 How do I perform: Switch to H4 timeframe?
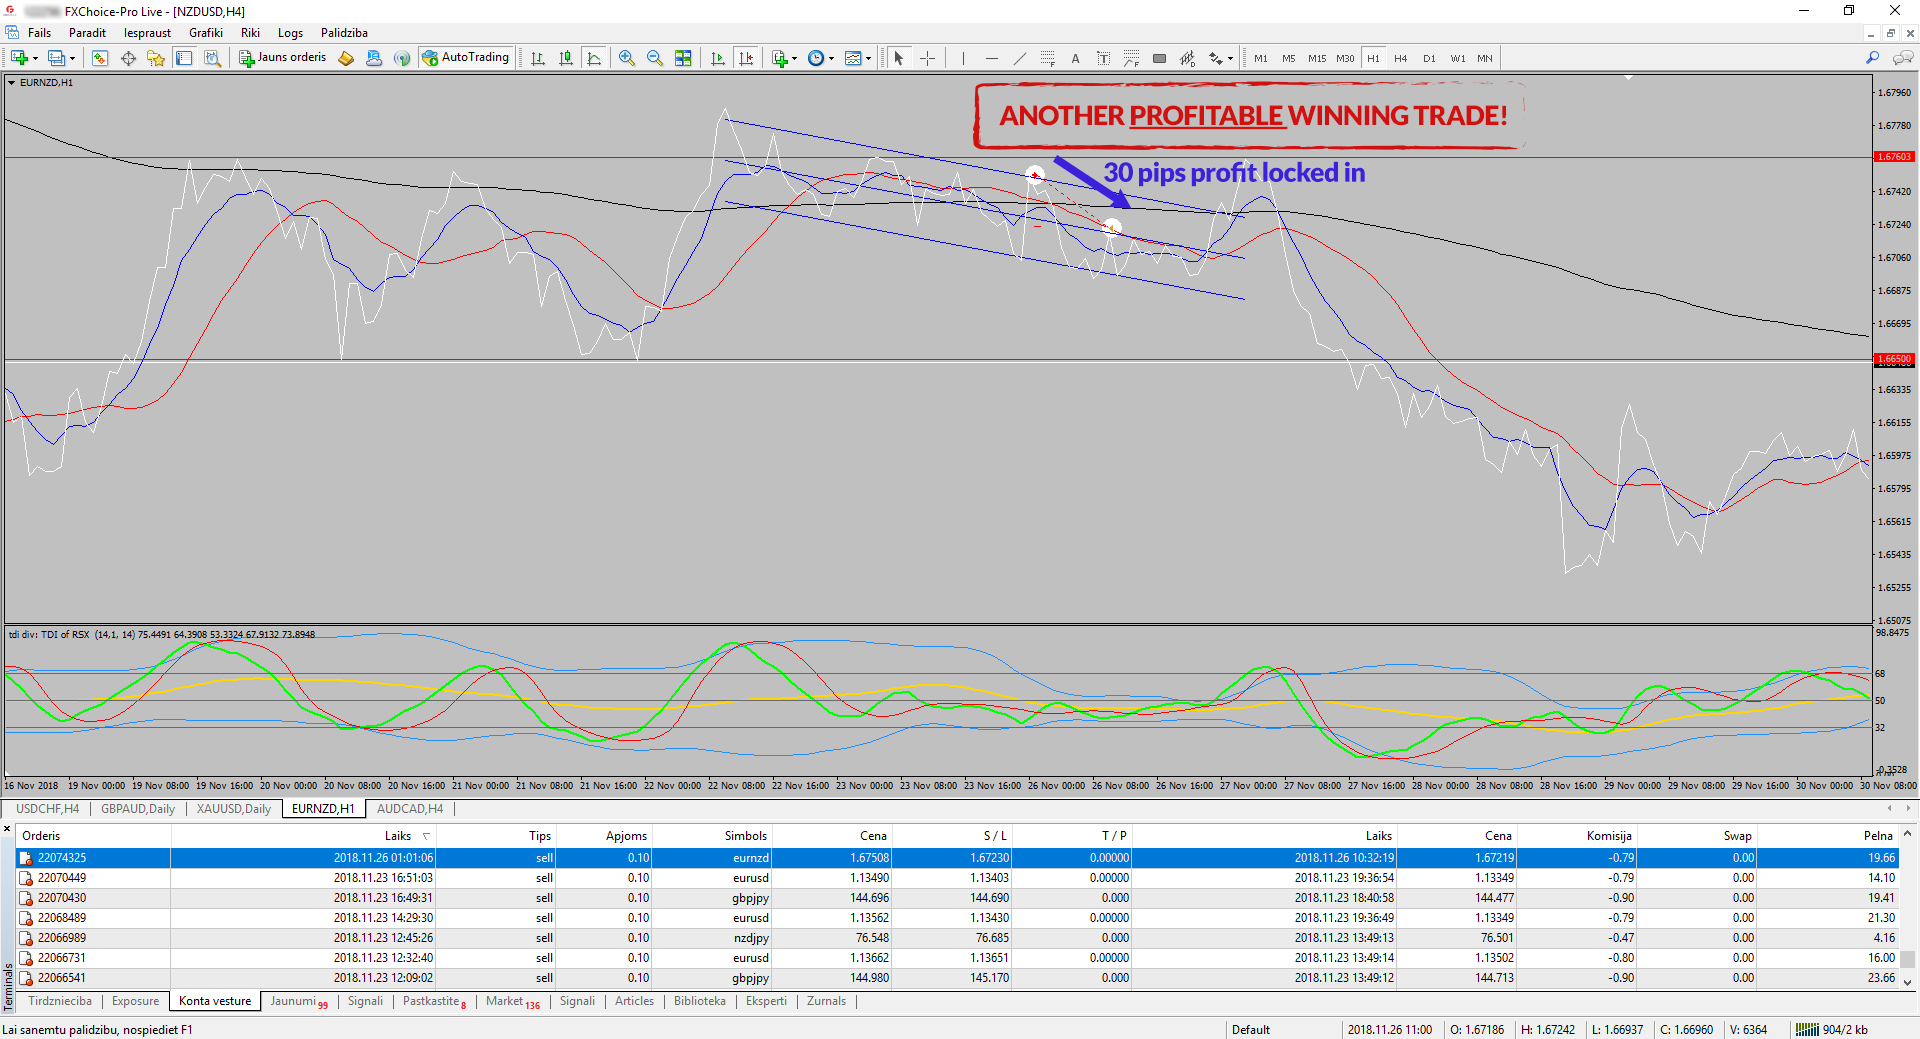coord(1401,58)
